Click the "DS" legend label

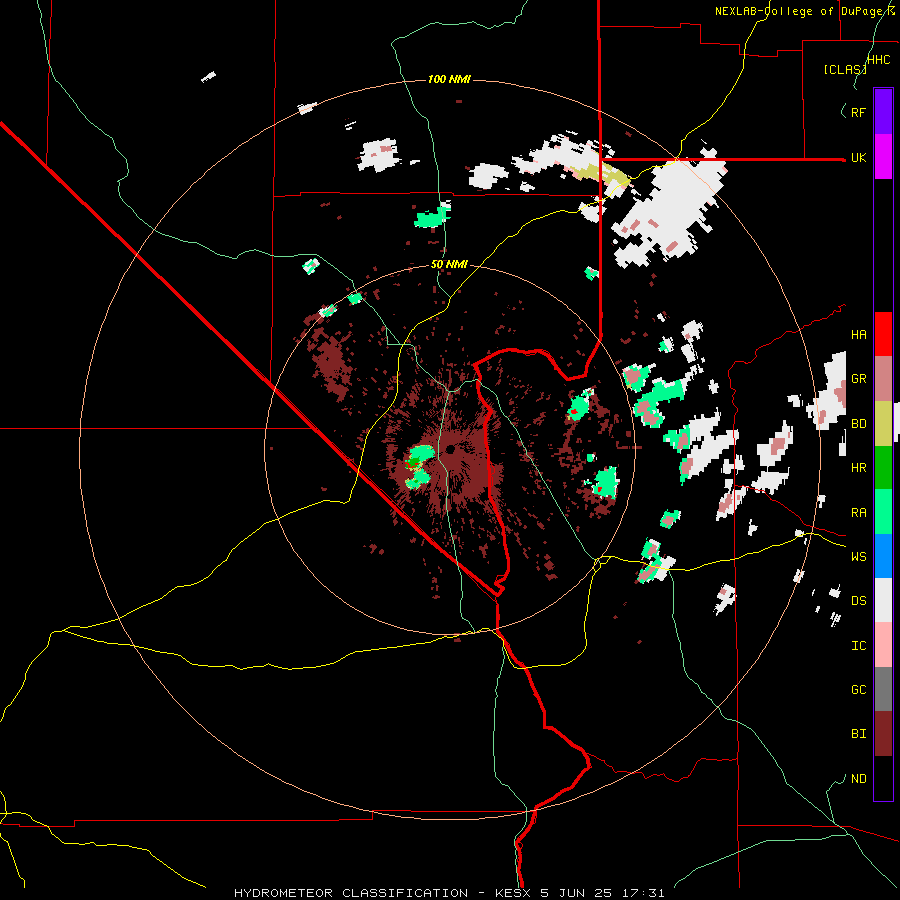tap(858, 601)
